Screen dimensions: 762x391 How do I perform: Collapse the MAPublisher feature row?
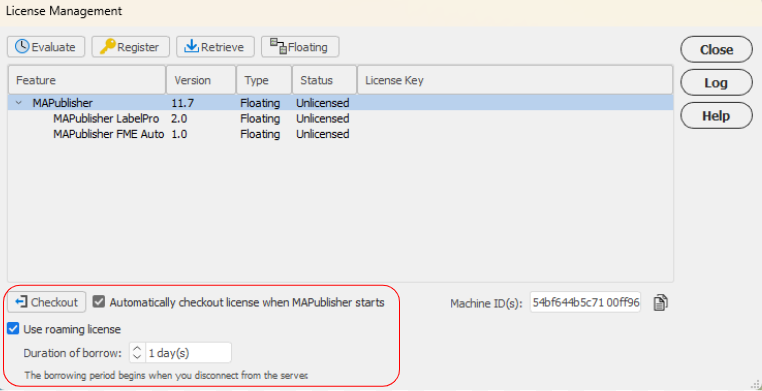point(19,103)
